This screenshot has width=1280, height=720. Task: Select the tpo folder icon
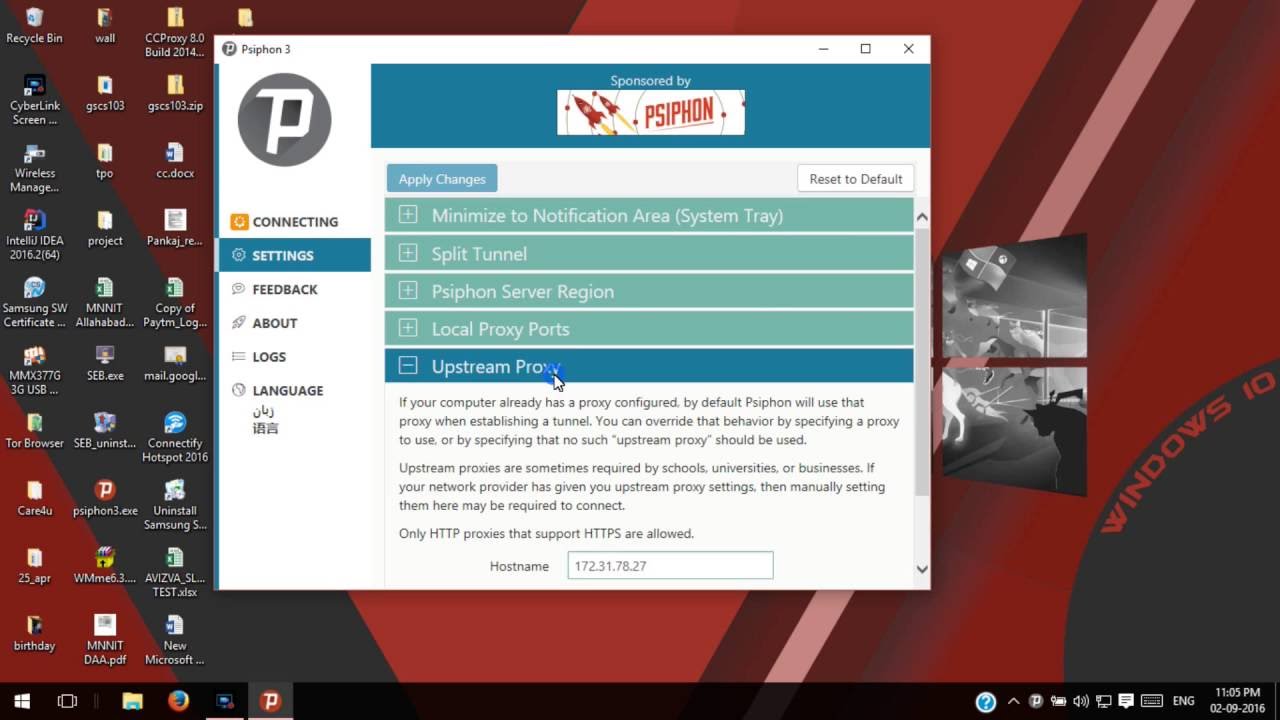click(105, 160)
